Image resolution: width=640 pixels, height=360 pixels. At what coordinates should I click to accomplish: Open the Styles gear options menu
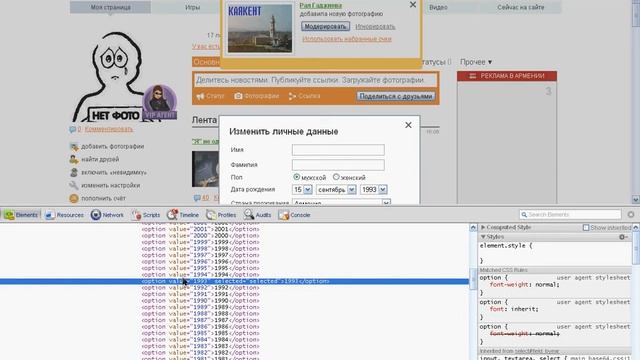pyautogui.click(x=623, y=237)
